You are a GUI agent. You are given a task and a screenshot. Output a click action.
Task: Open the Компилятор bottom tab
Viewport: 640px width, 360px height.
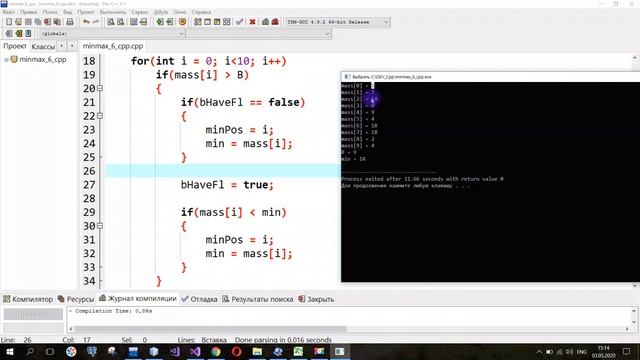(28, 299)
